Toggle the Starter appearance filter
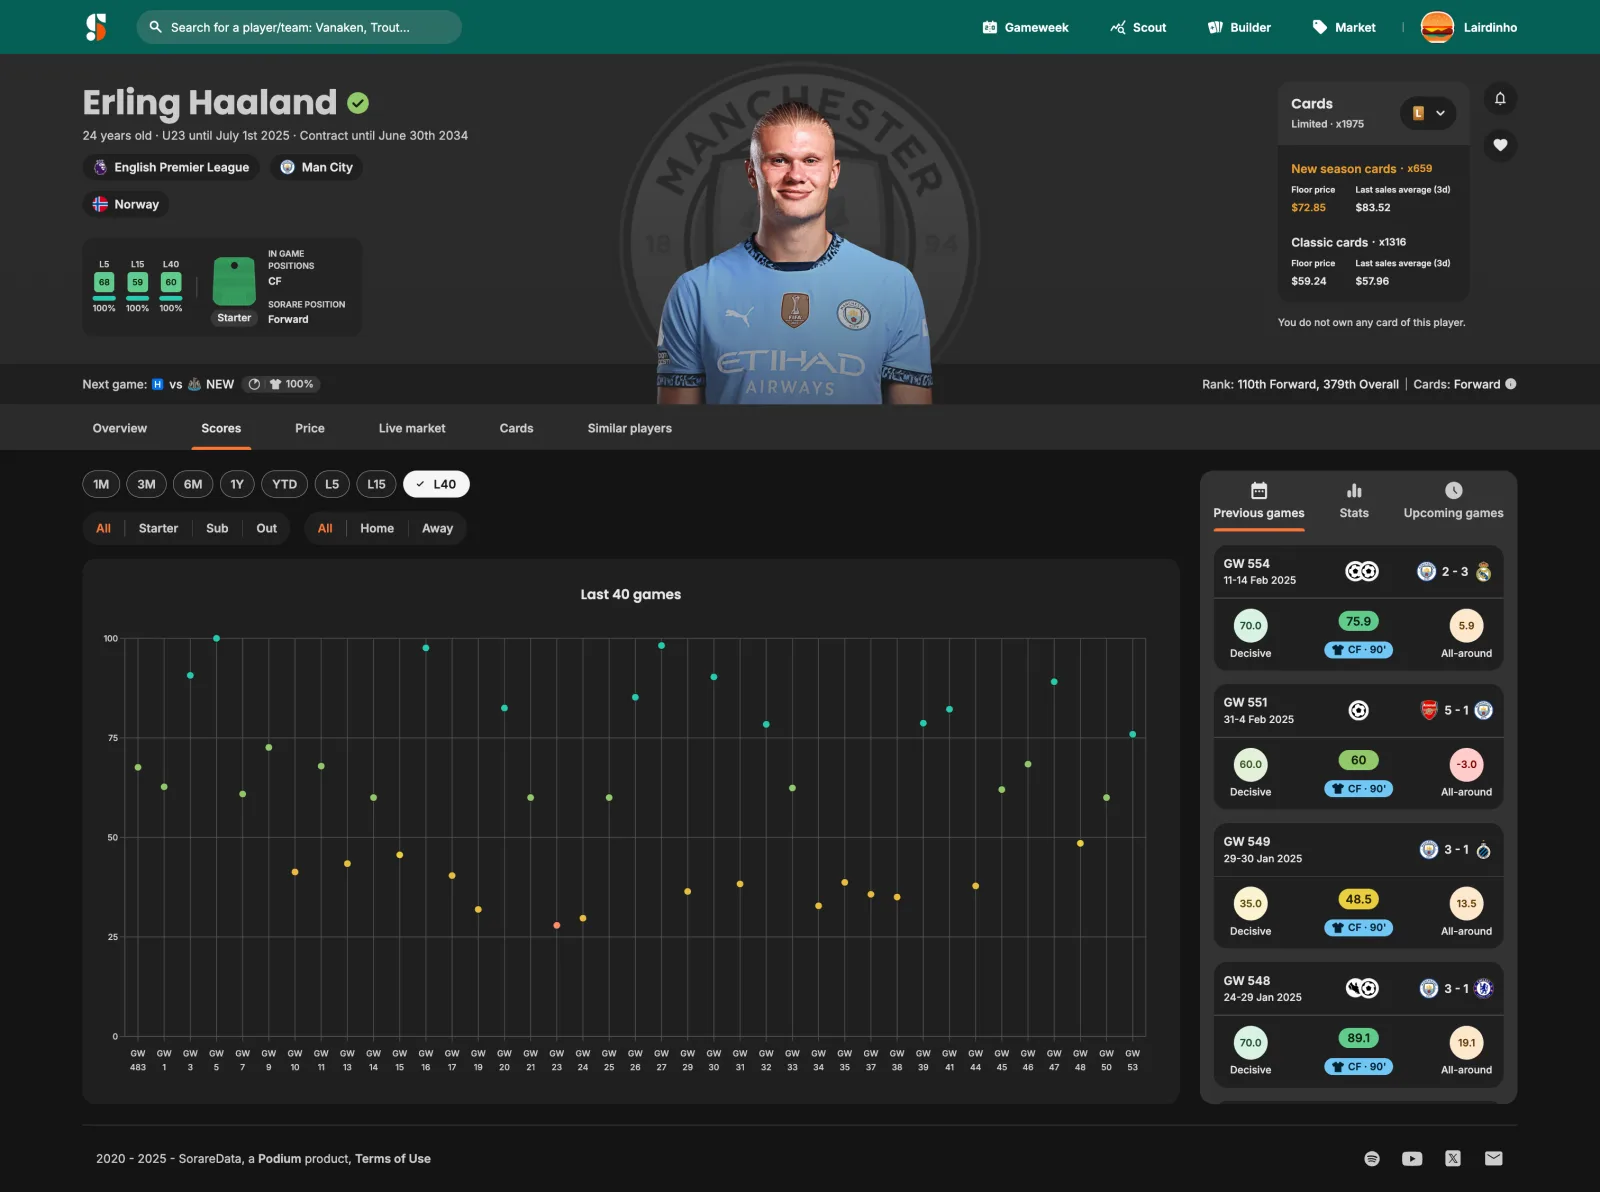Viewport: 1600px width, 1192px height. (x=158, y=528)
